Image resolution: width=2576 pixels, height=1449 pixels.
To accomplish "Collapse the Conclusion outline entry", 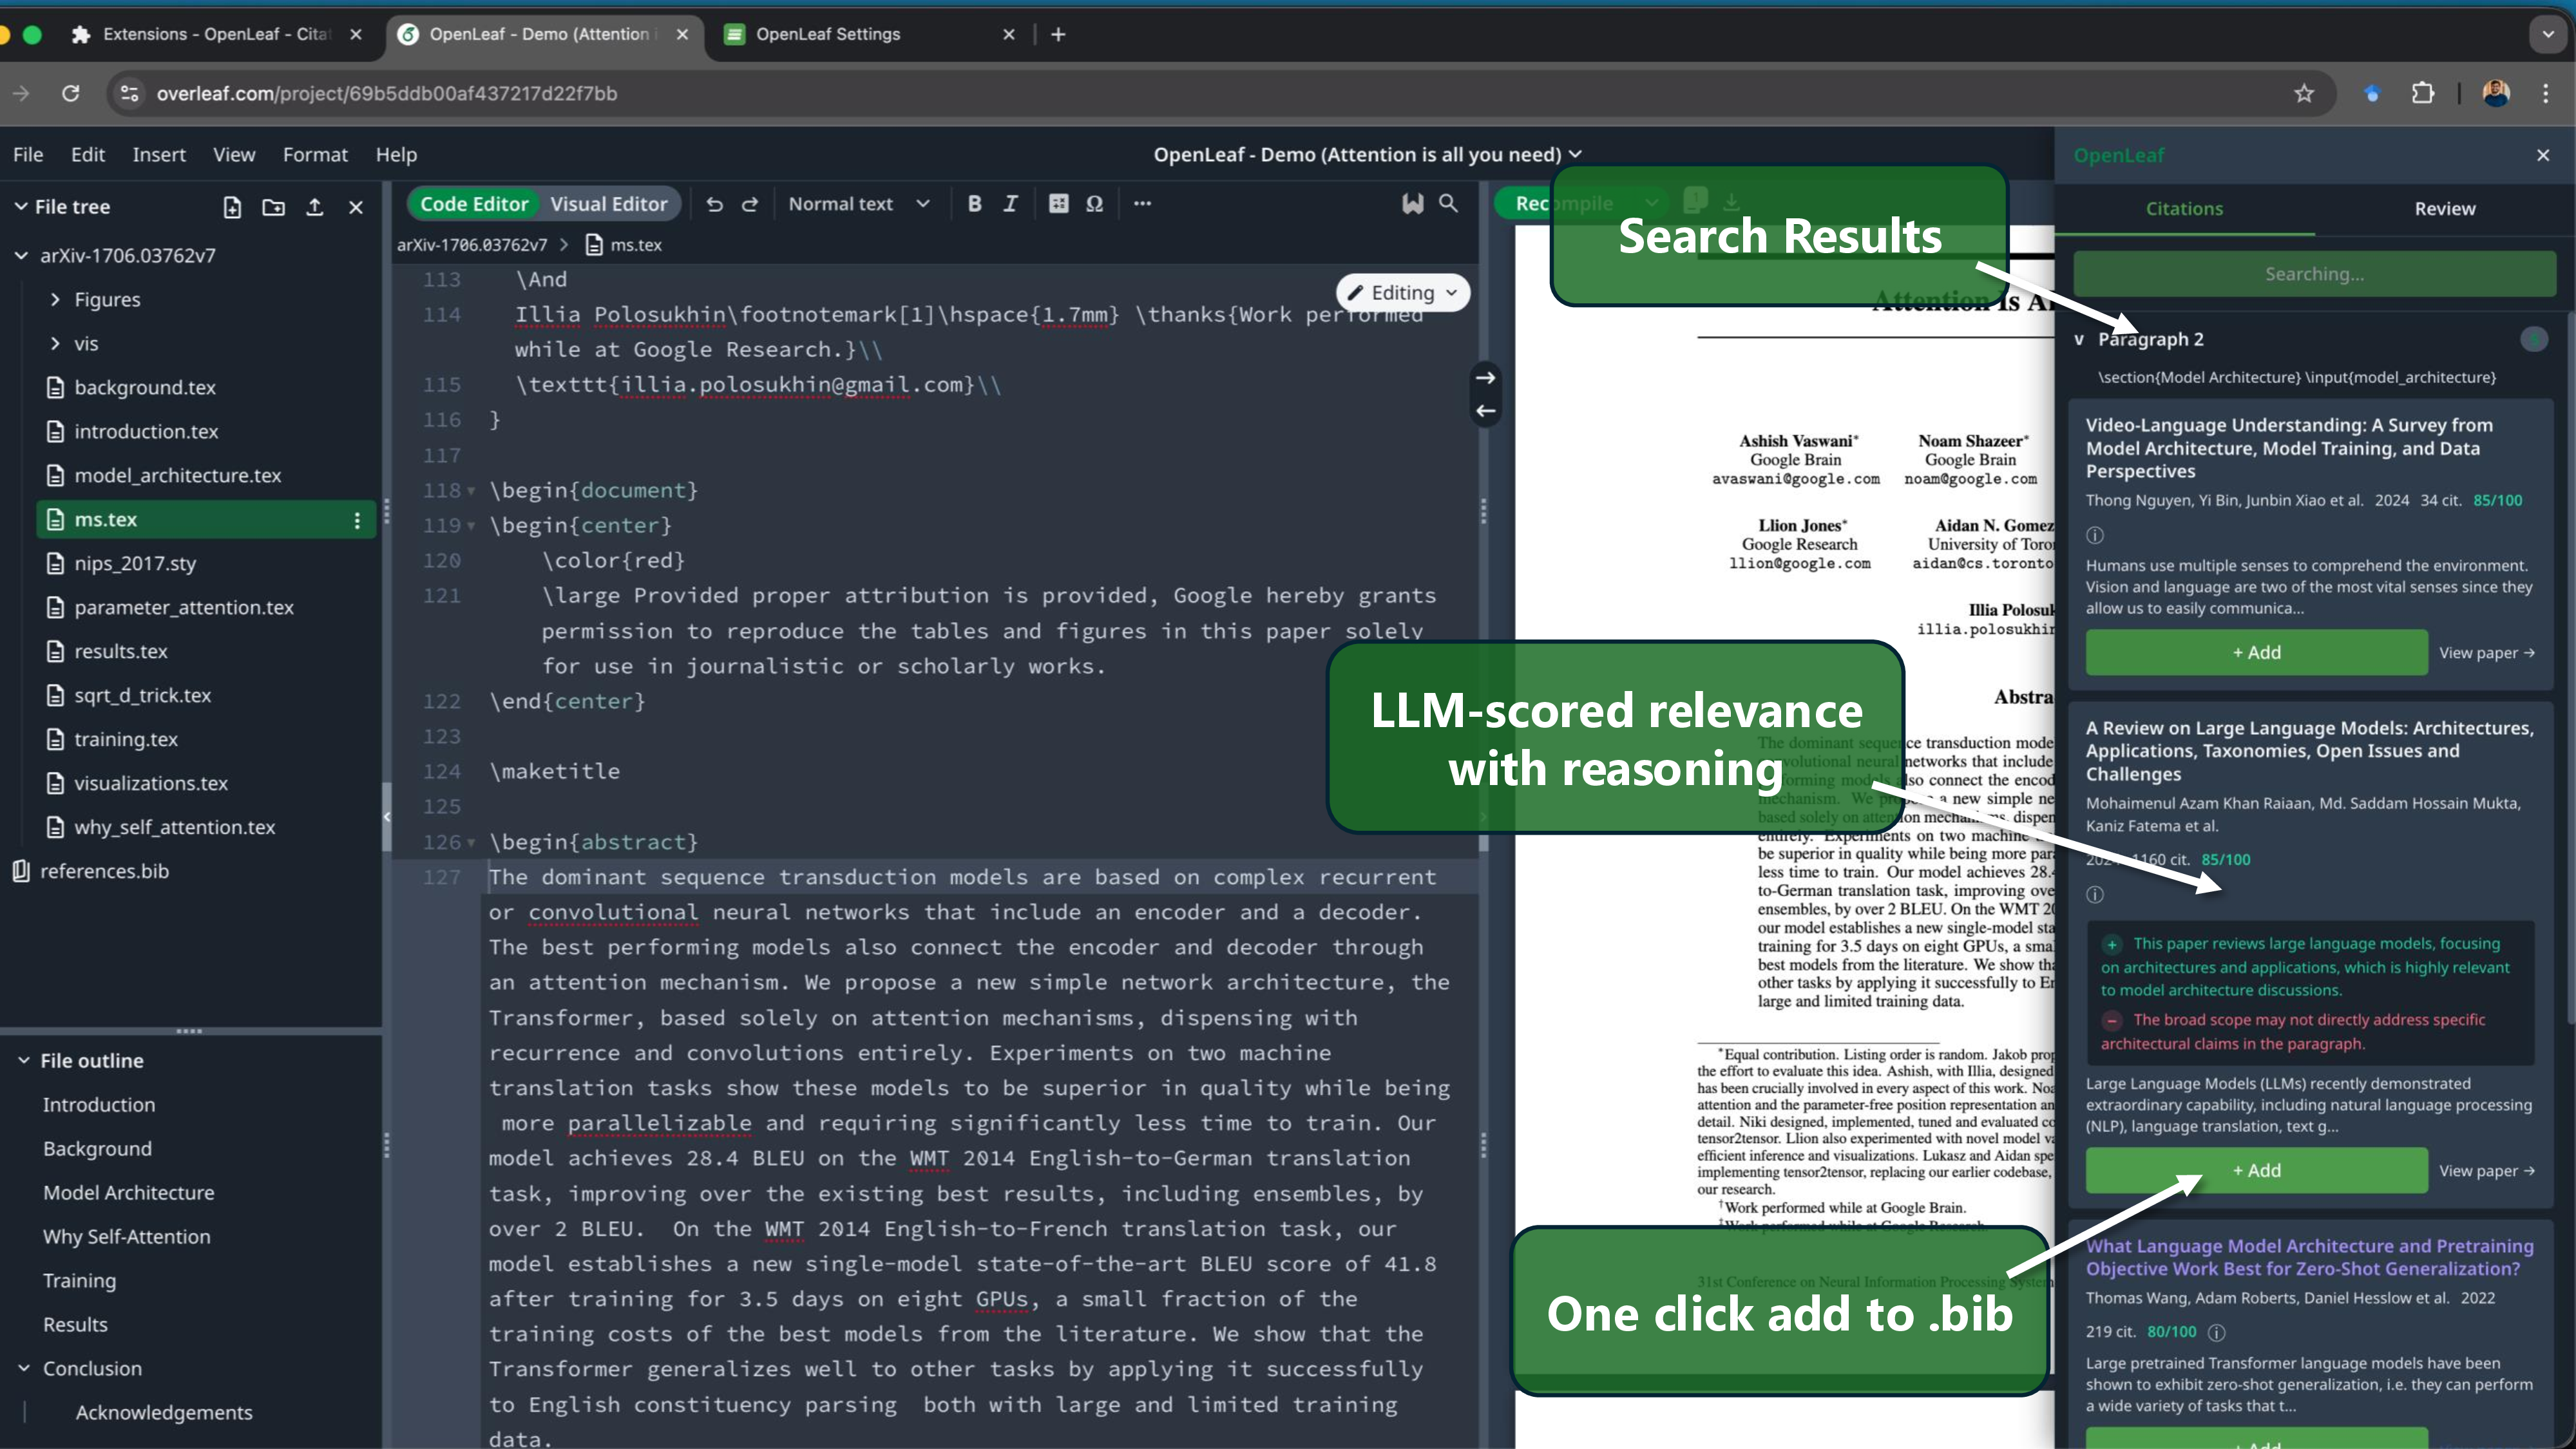I will 23,1369.
